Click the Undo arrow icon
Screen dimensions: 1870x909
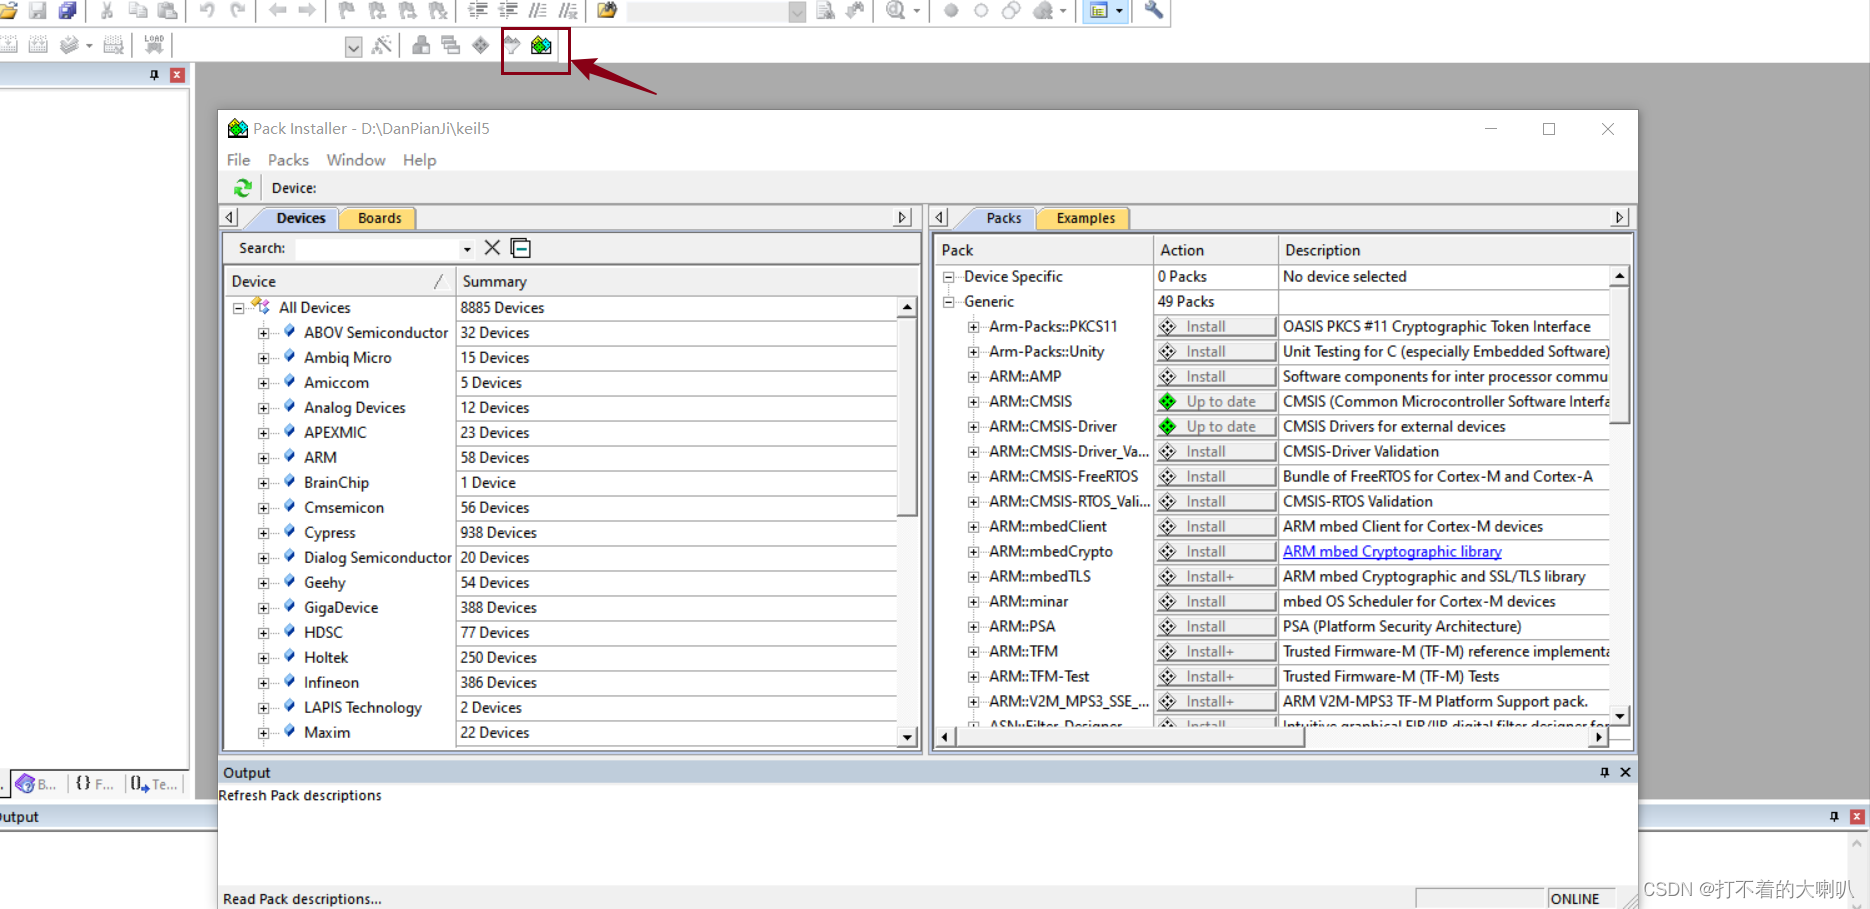[x=207, y=11]
